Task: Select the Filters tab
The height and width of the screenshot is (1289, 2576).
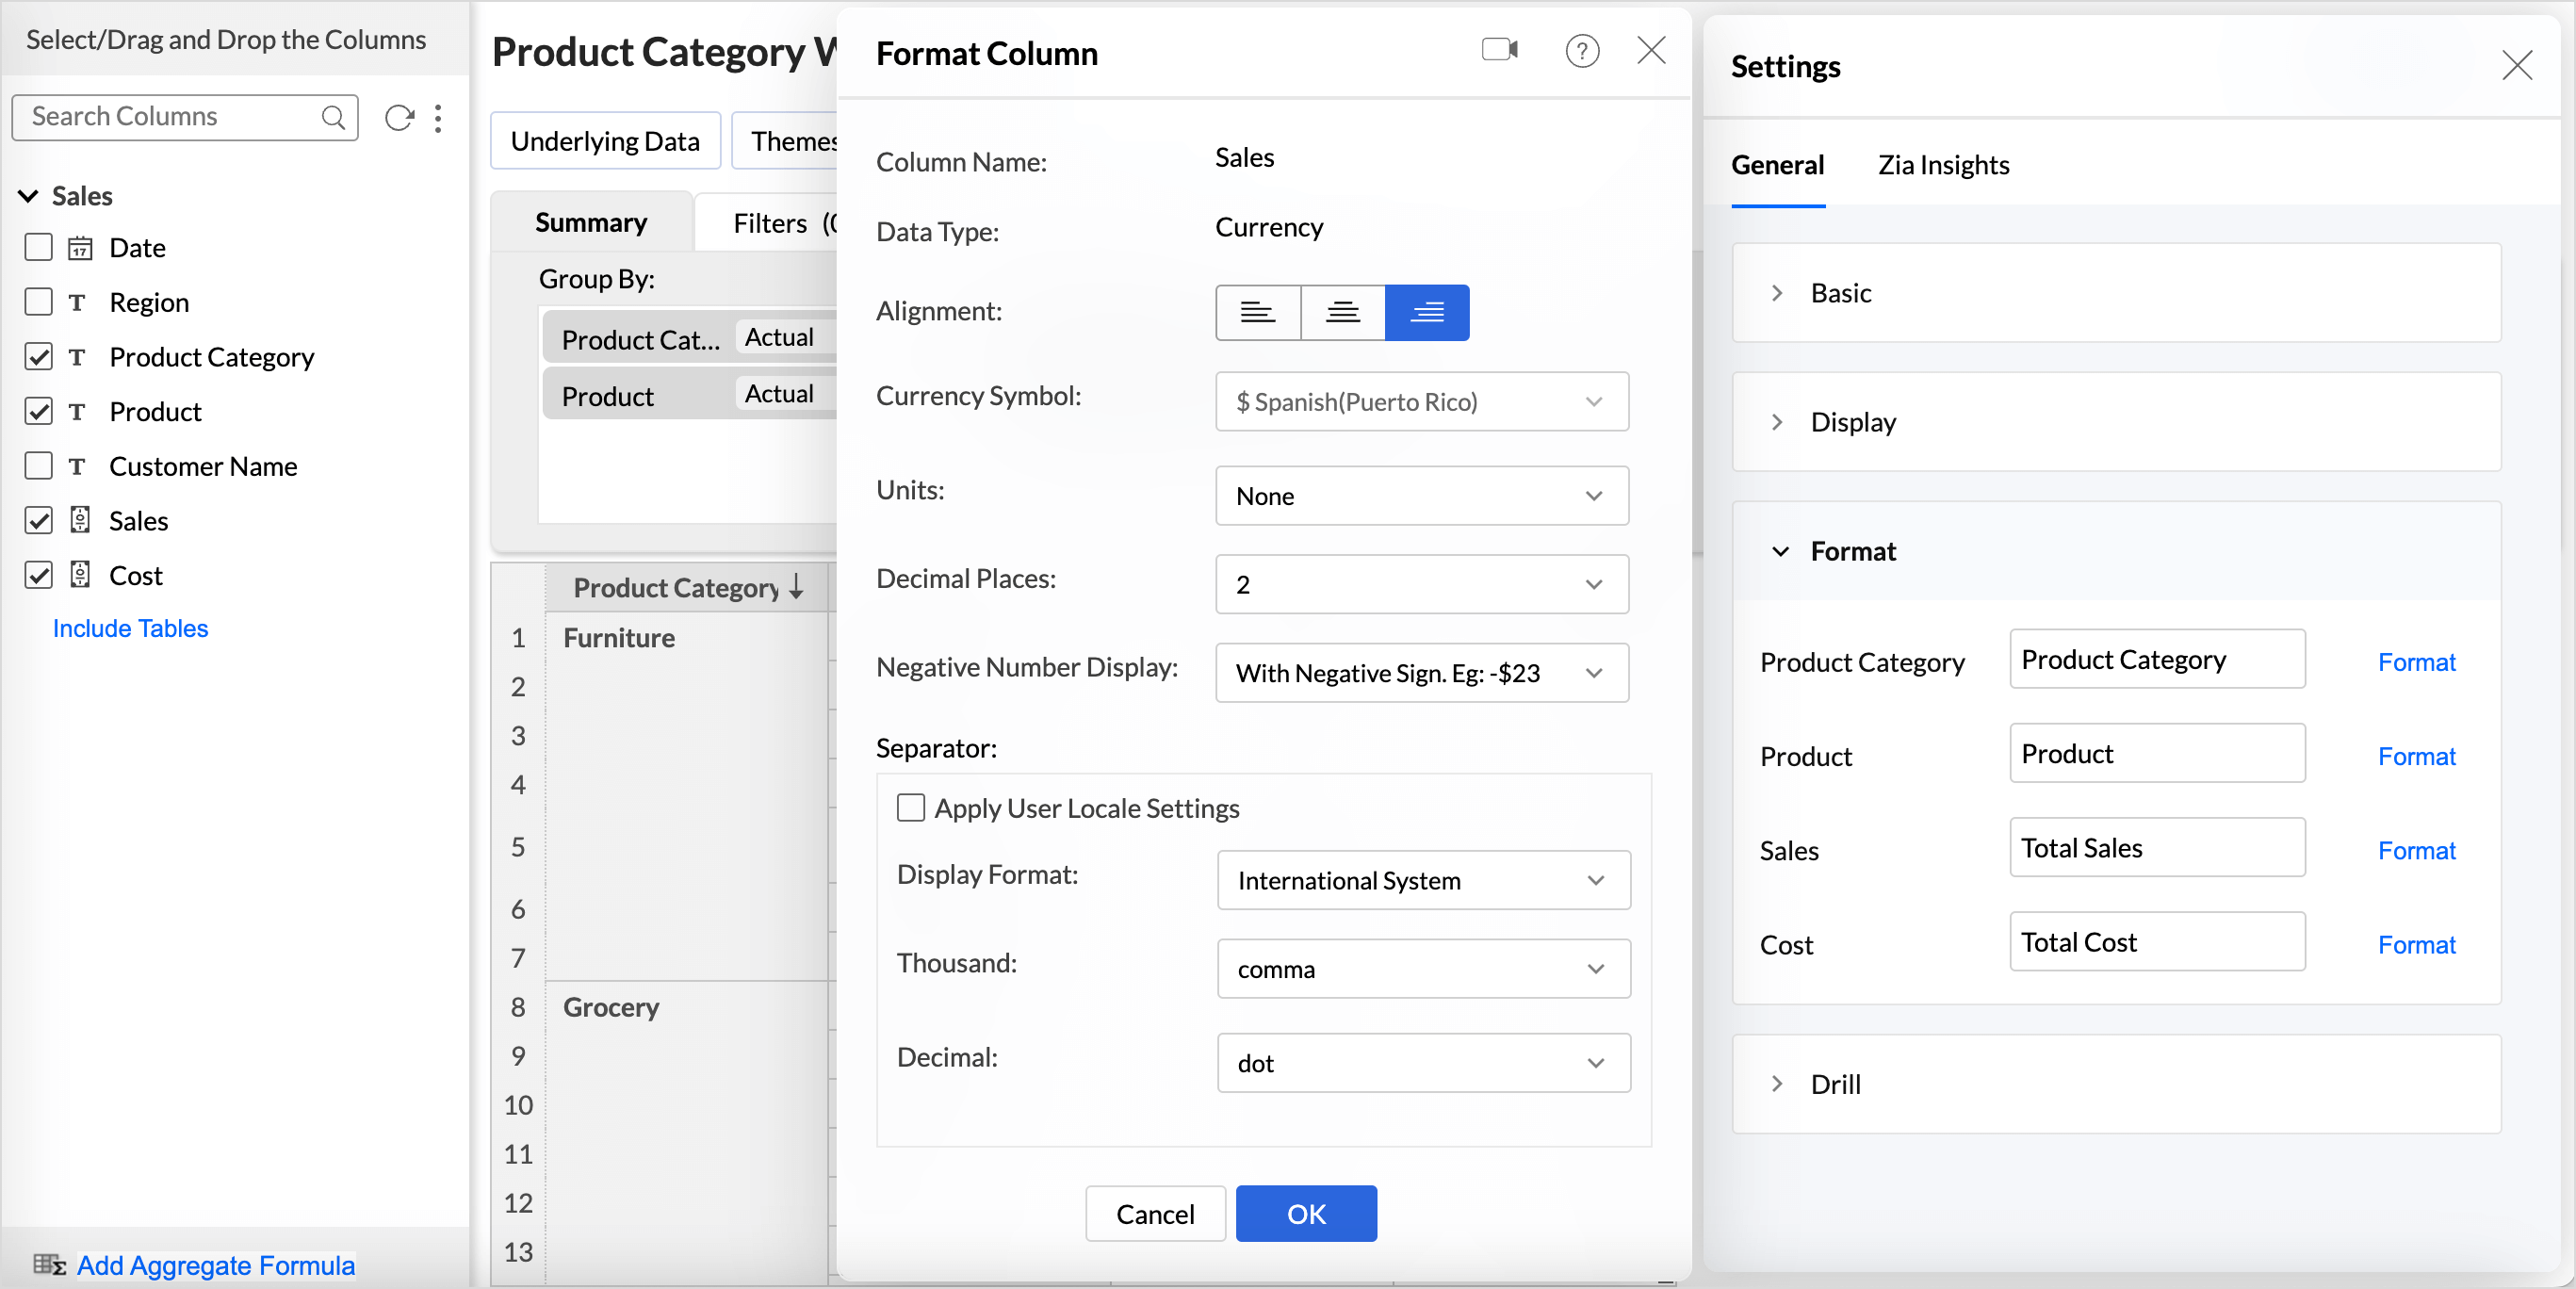Action: coord(770,223)
